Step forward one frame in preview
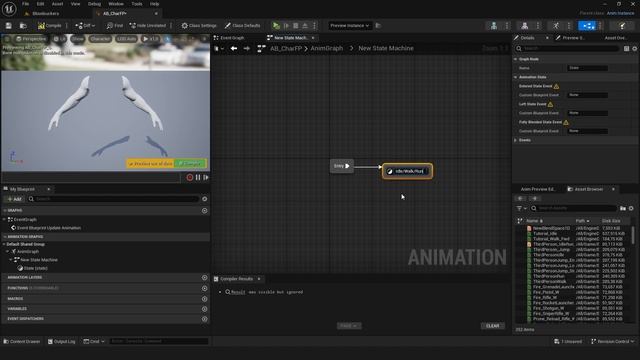Image resolution: width=640 pixels, height=360 pixels. tap(206, 178)
